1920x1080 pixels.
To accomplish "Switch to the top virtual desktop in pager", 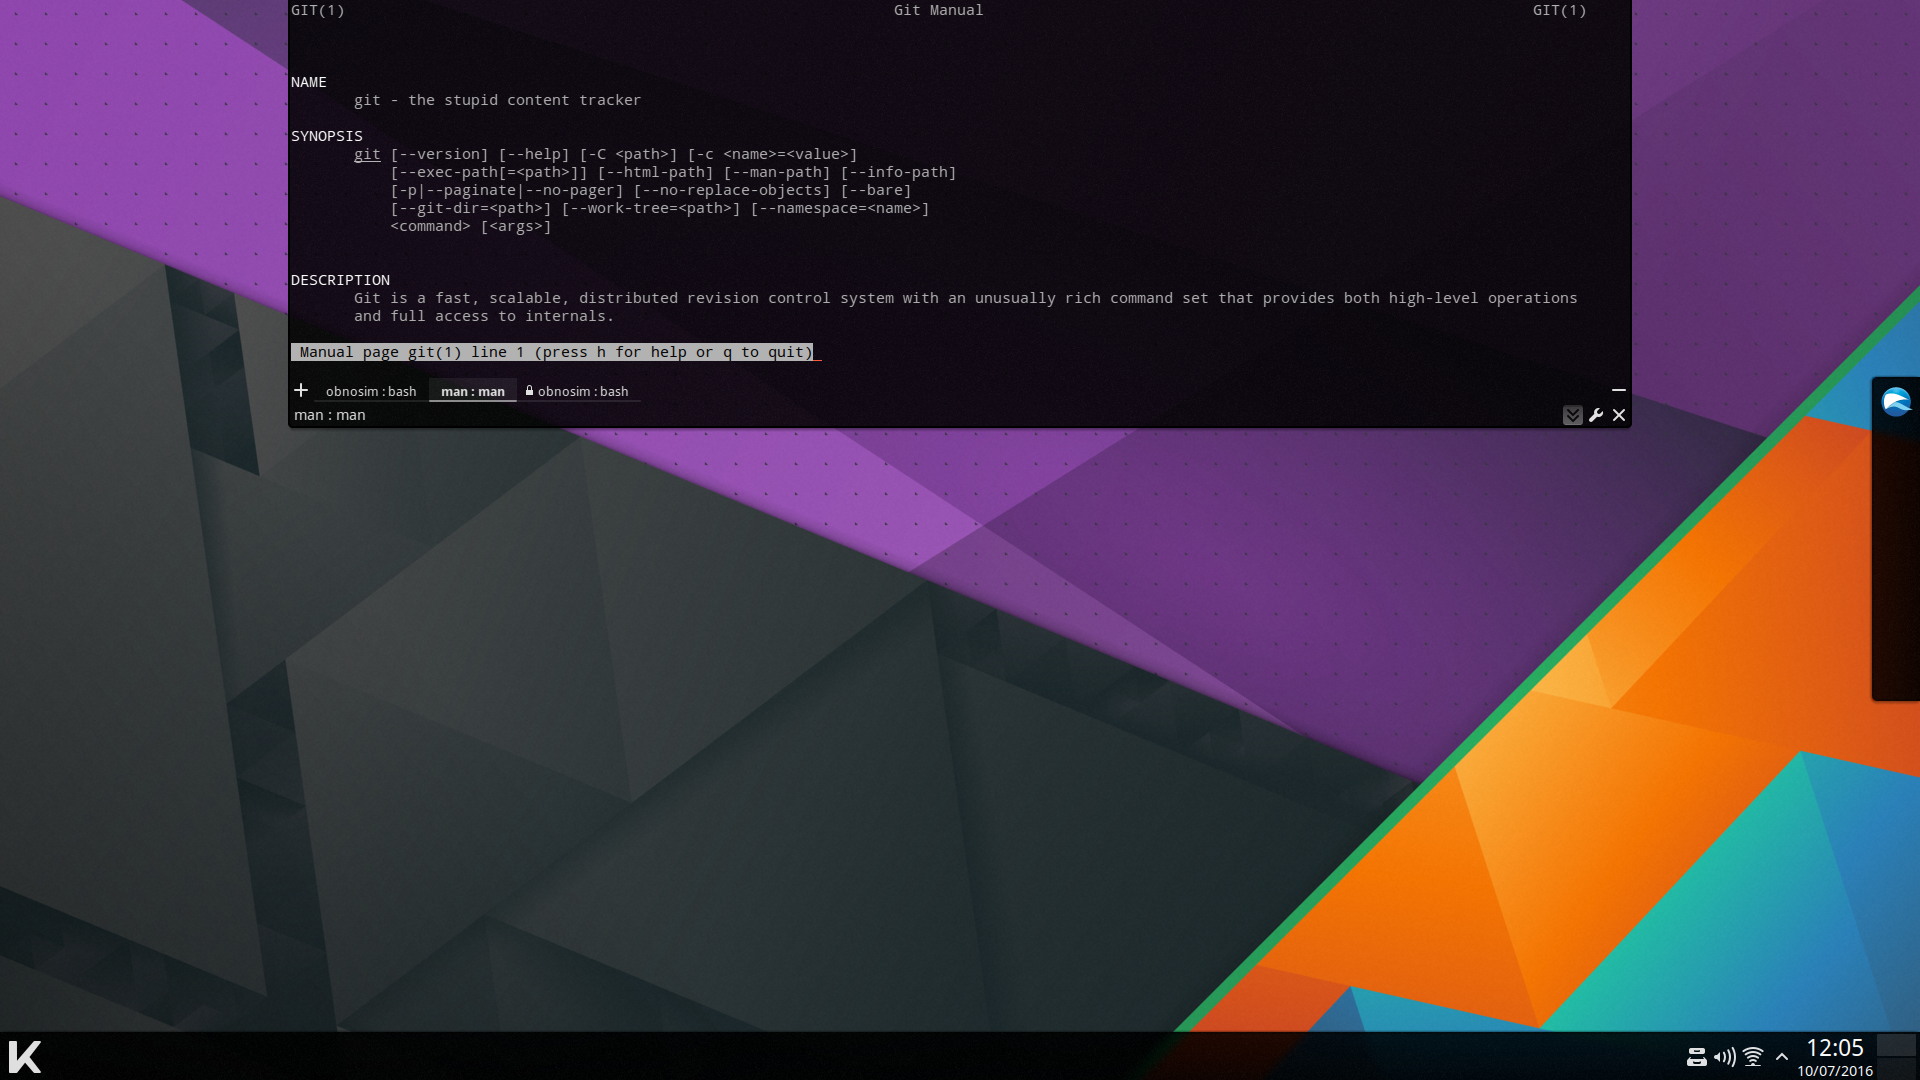I will pos(1897,1045).
